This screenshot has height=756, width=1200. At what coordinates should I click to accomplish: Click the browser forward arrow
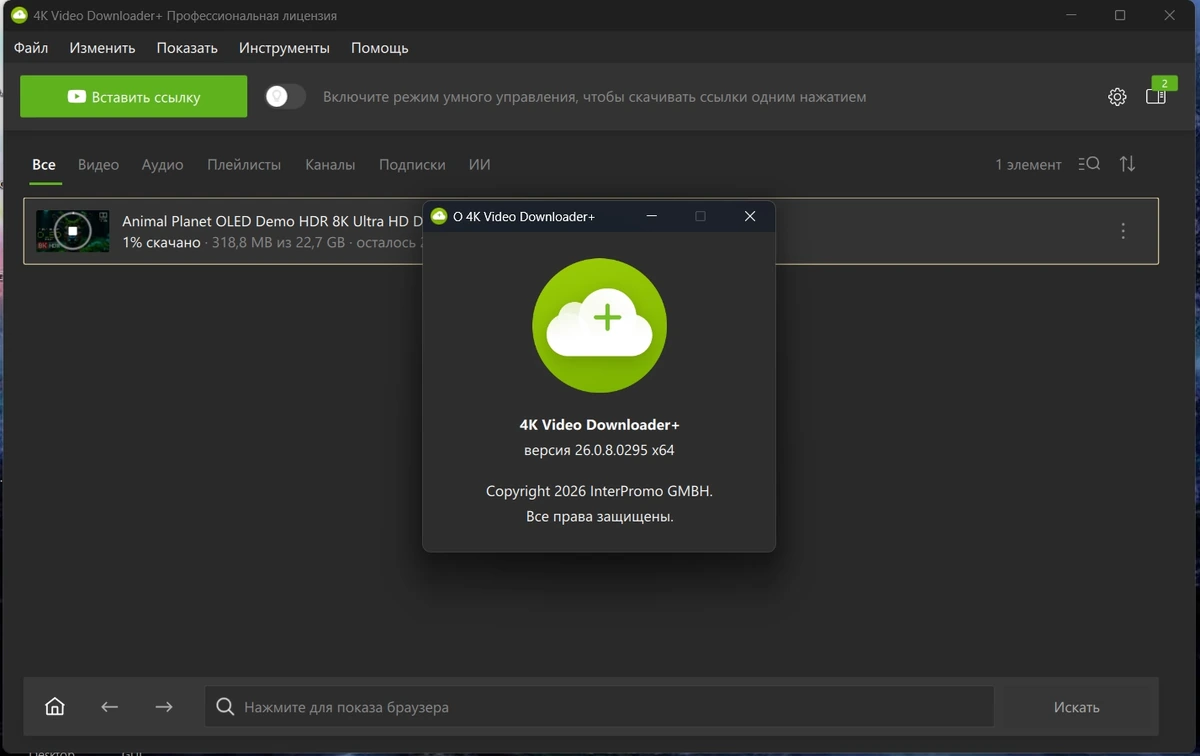[164, 707]
